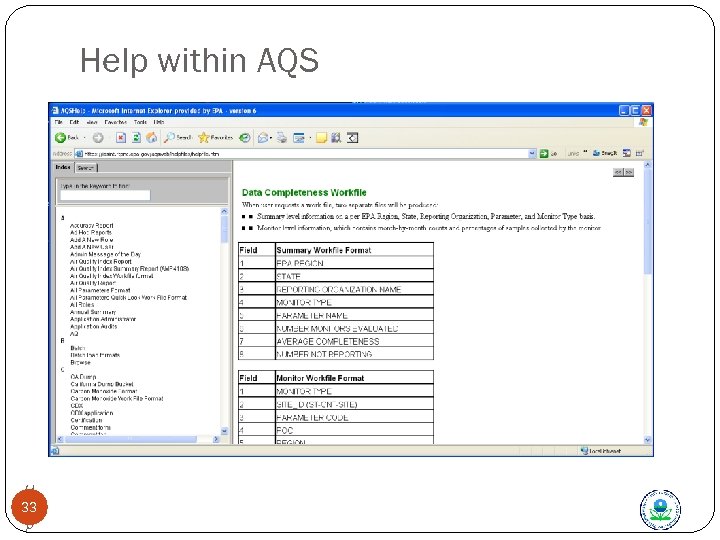720x540 pixels.
Task: Click the green Refresh page icon
Action: coord(136,137)
